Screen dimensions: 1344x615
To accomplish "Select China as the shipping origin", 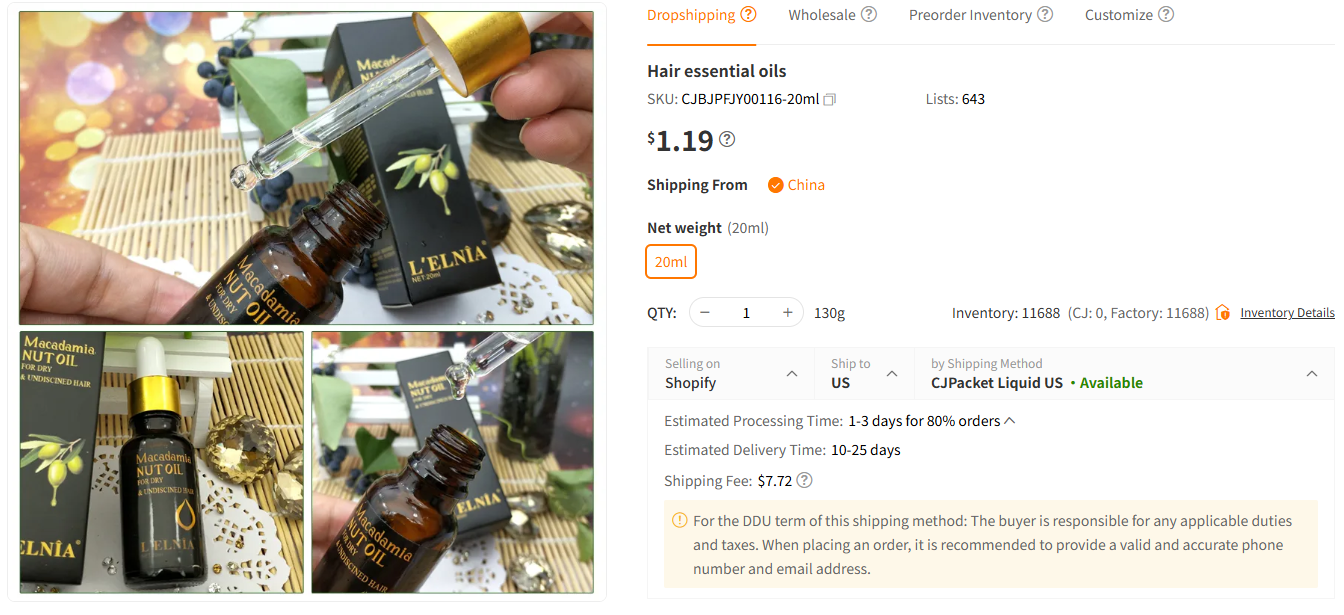I will tap(796, 185).
